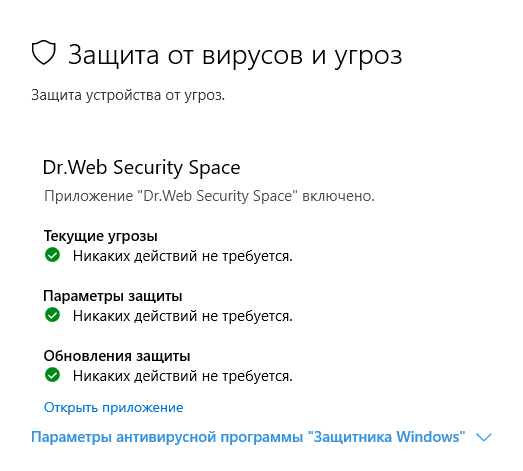Screen dimensions: 523x471
Task: Click the word Windows in the bottom link
Action: (x=428, y=437)
